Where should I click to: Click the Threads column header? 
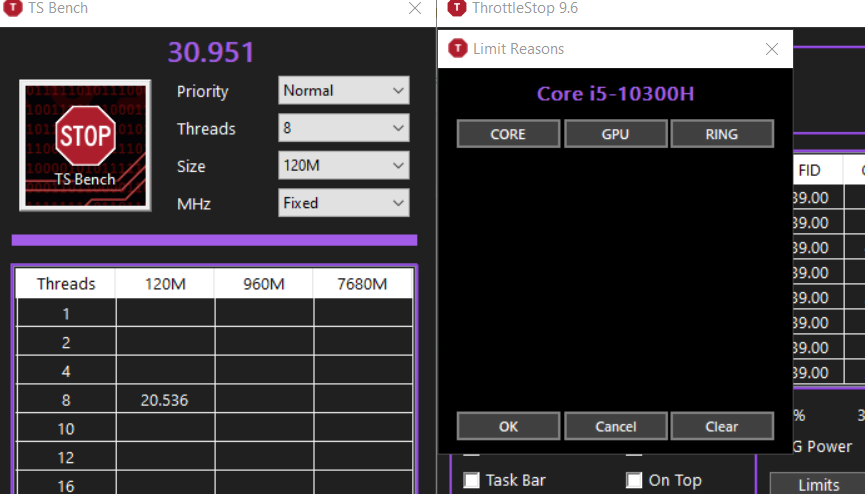[66, 284]
